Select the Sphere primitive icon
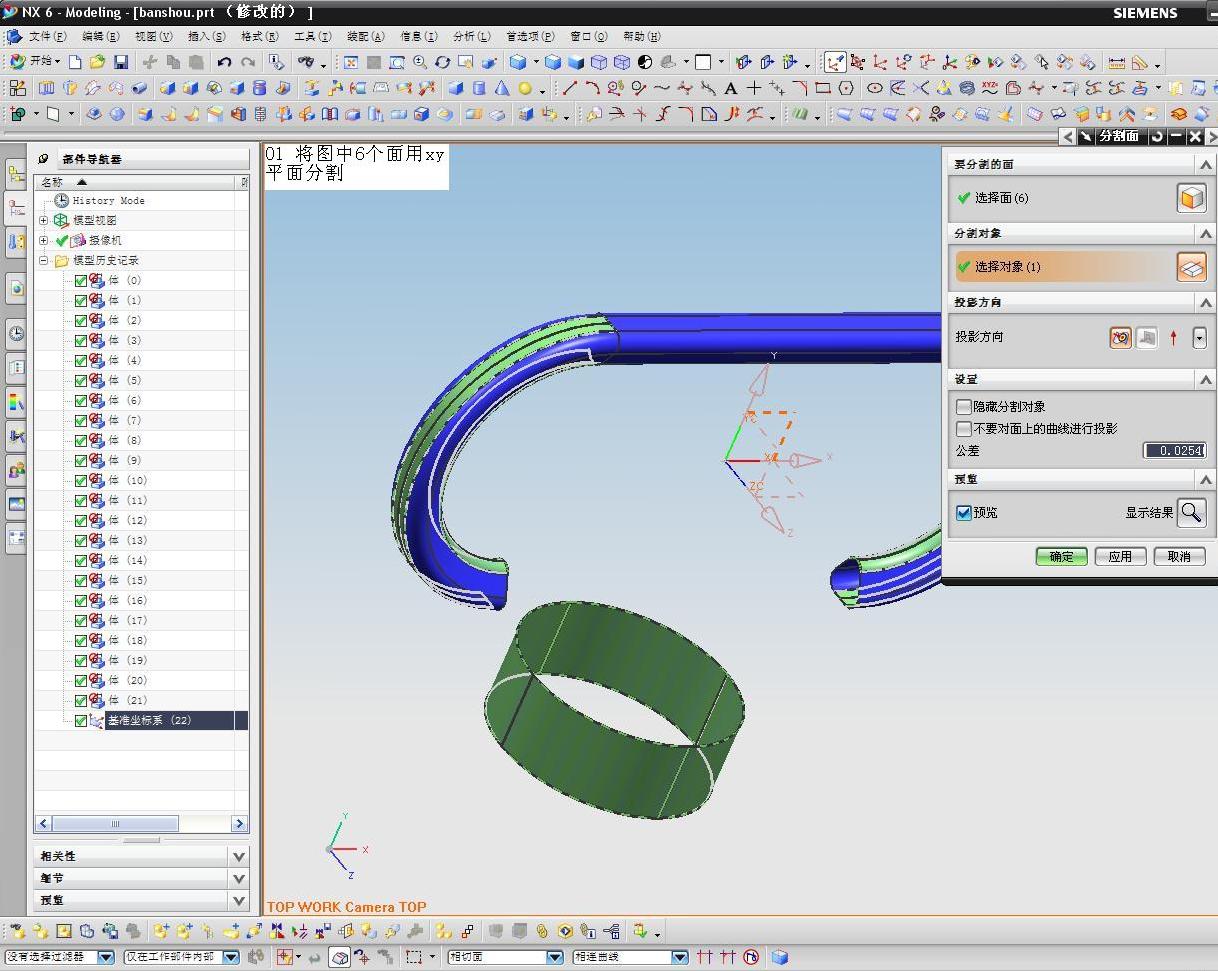The image size is (1218, 971). click(x=524, y=88)
